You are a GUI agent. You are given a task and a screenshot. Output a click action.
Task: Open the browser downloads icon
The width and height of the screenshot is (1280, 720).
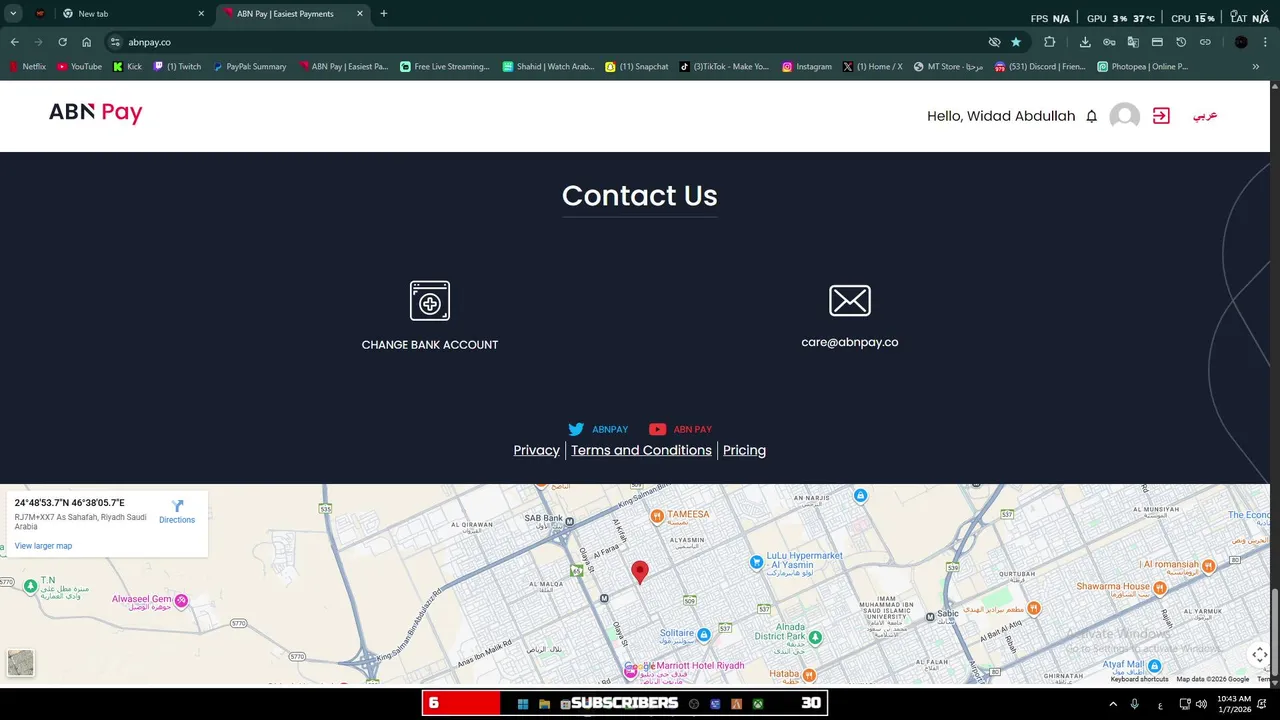(x=1085, y=42)
